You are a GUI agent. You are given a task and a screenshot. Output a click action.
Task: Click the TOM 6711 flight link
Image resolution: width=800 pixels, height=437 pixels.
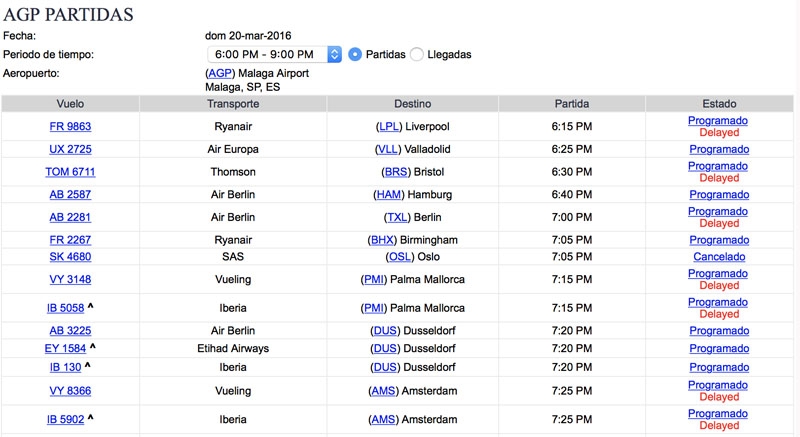coord(70,172)
